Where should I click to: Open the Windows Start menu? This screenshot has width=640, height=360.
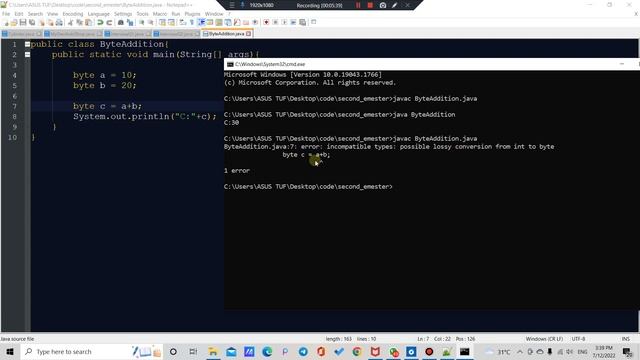point(10,351)
